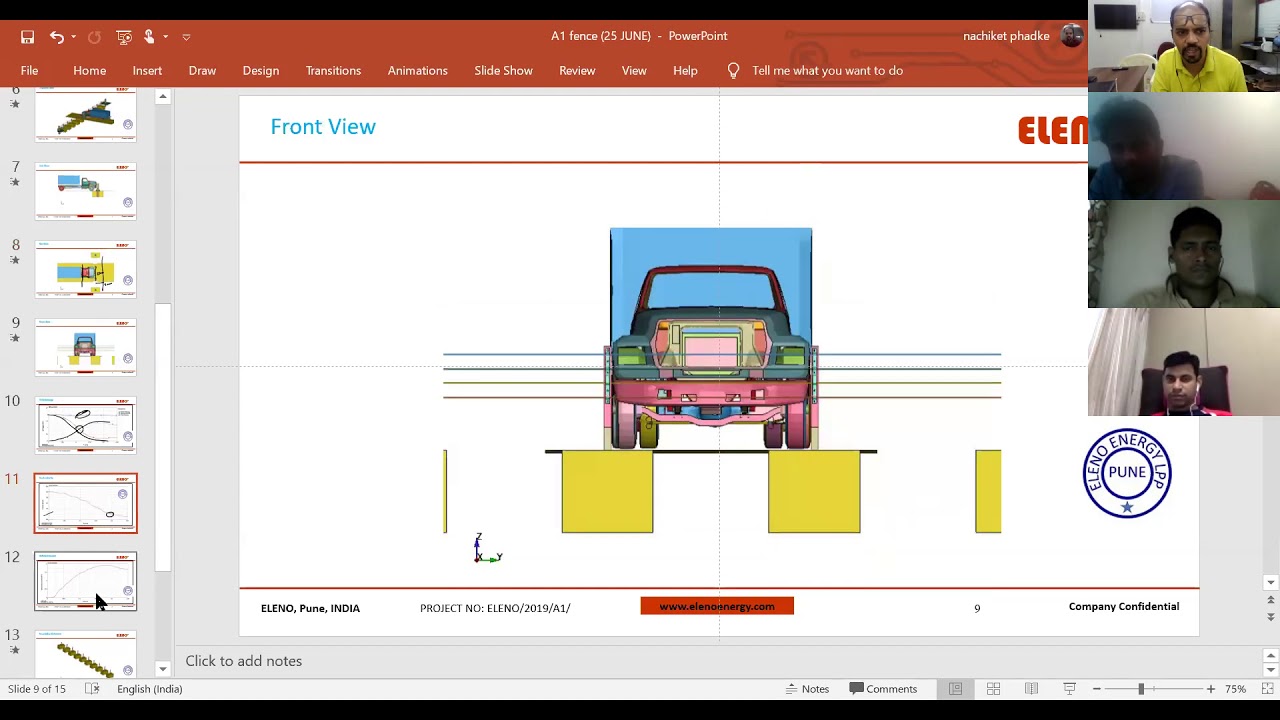Open the Animations tab
Image resolution: width=1280 pixels, height=720 pixels.
(417, 71)
